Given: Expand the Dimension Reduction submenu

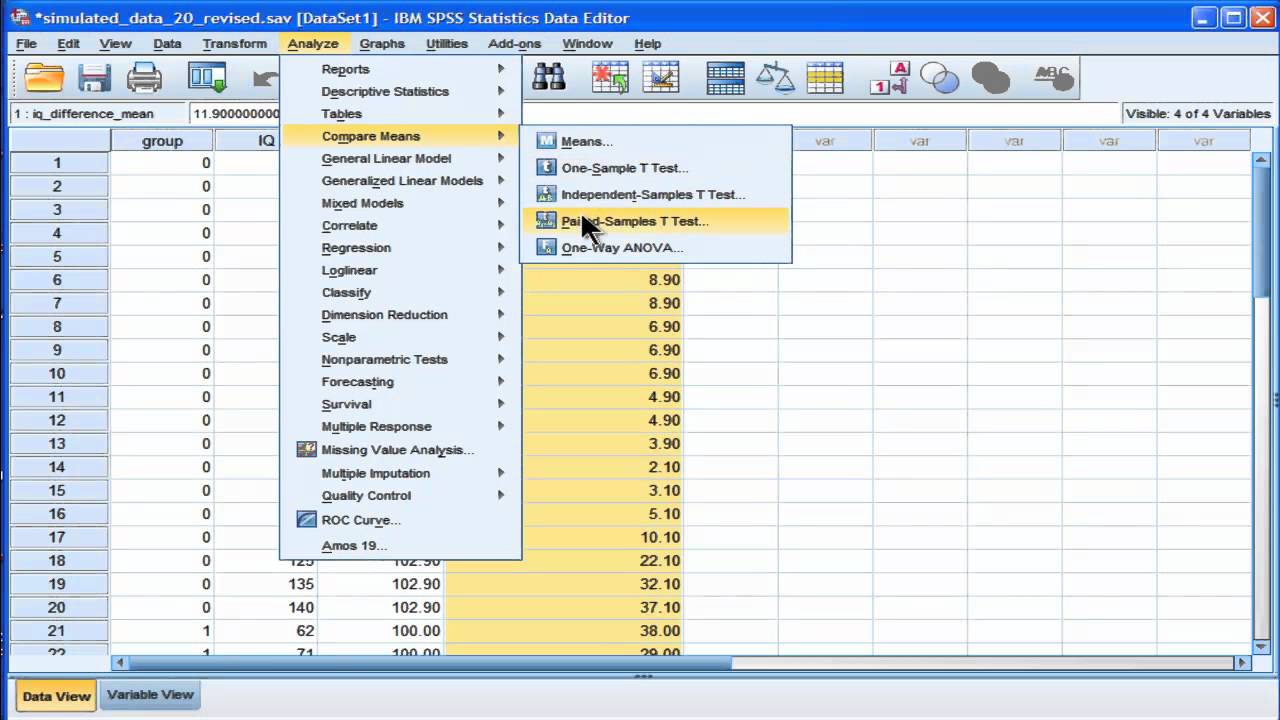Looking at the screenshot, I should [401, 314].
